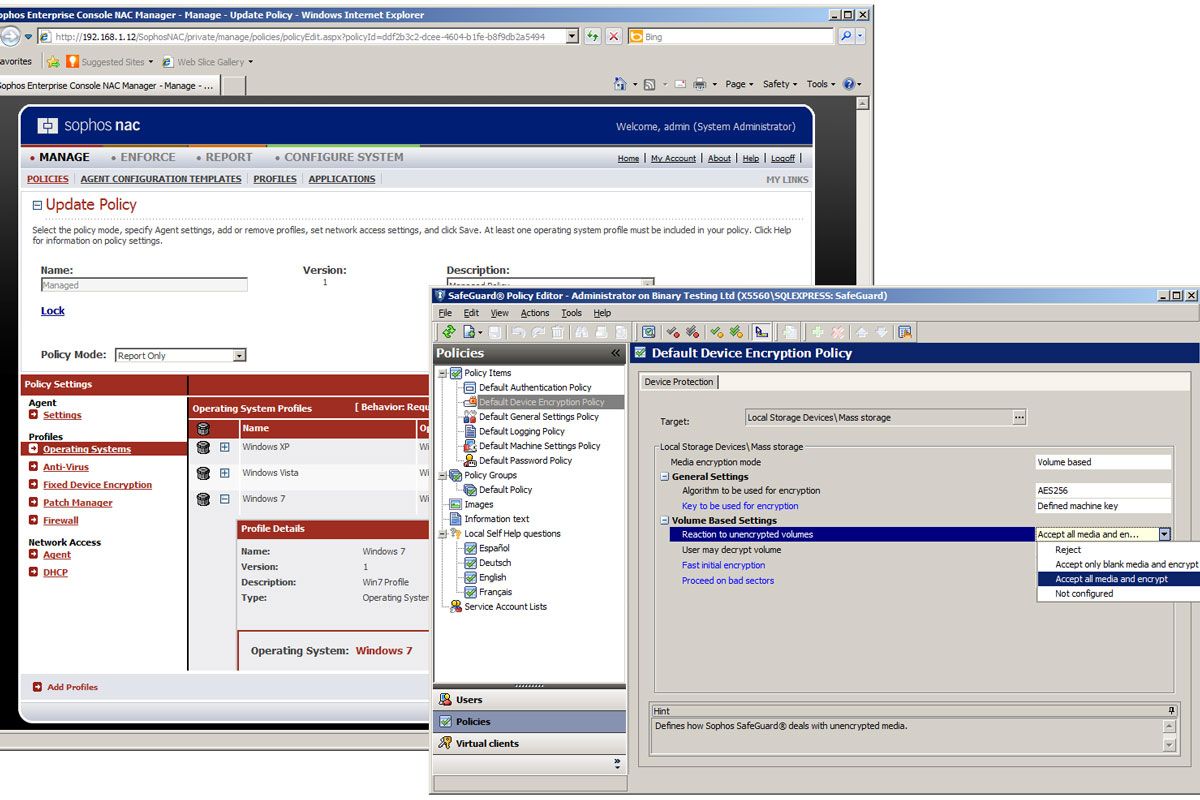This screenshot has width=1200, height=800.
Task: Click the delete trash icon in SafeGuard toolbar
Action: [x=557, y=332]
